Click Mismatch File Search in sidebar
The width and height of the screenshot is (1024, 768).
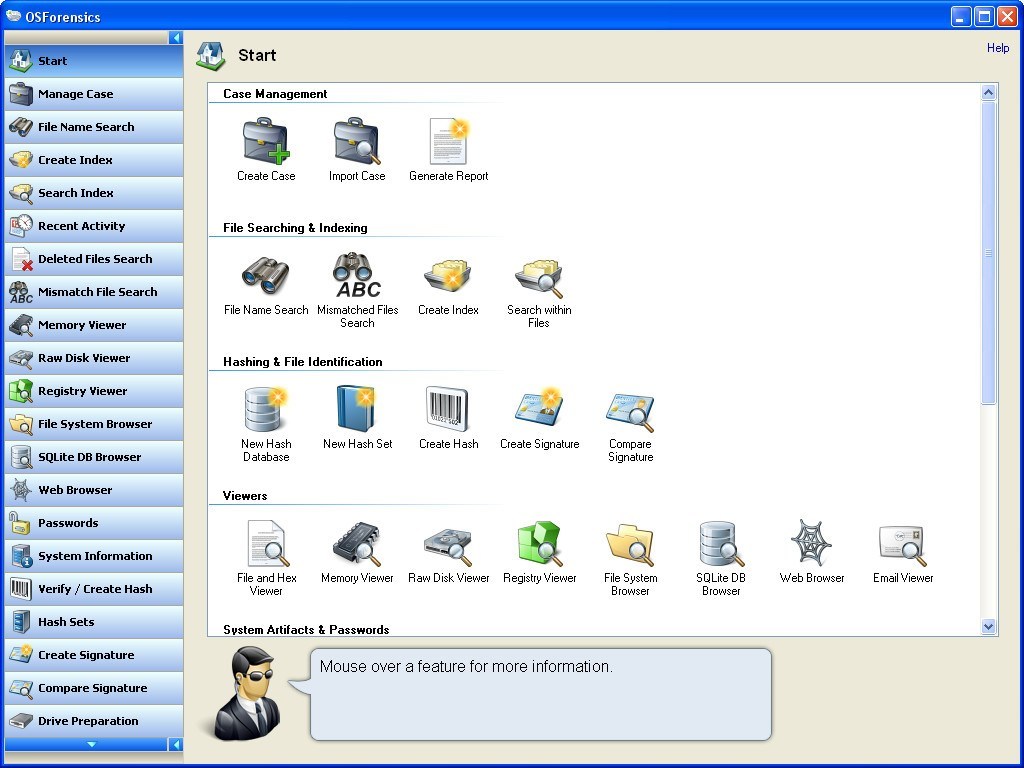pyautogui.click(x=93, y=292)
